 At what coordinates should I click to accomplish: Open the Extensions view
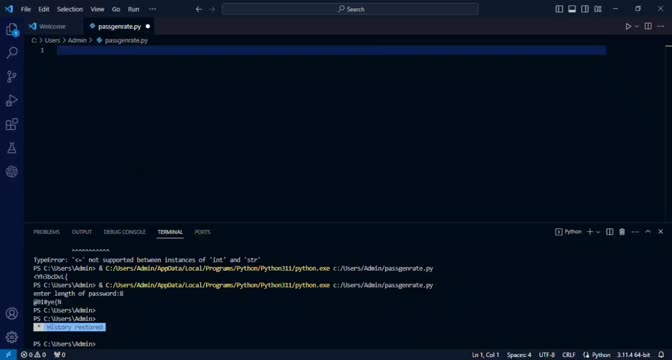coord(12,124)
